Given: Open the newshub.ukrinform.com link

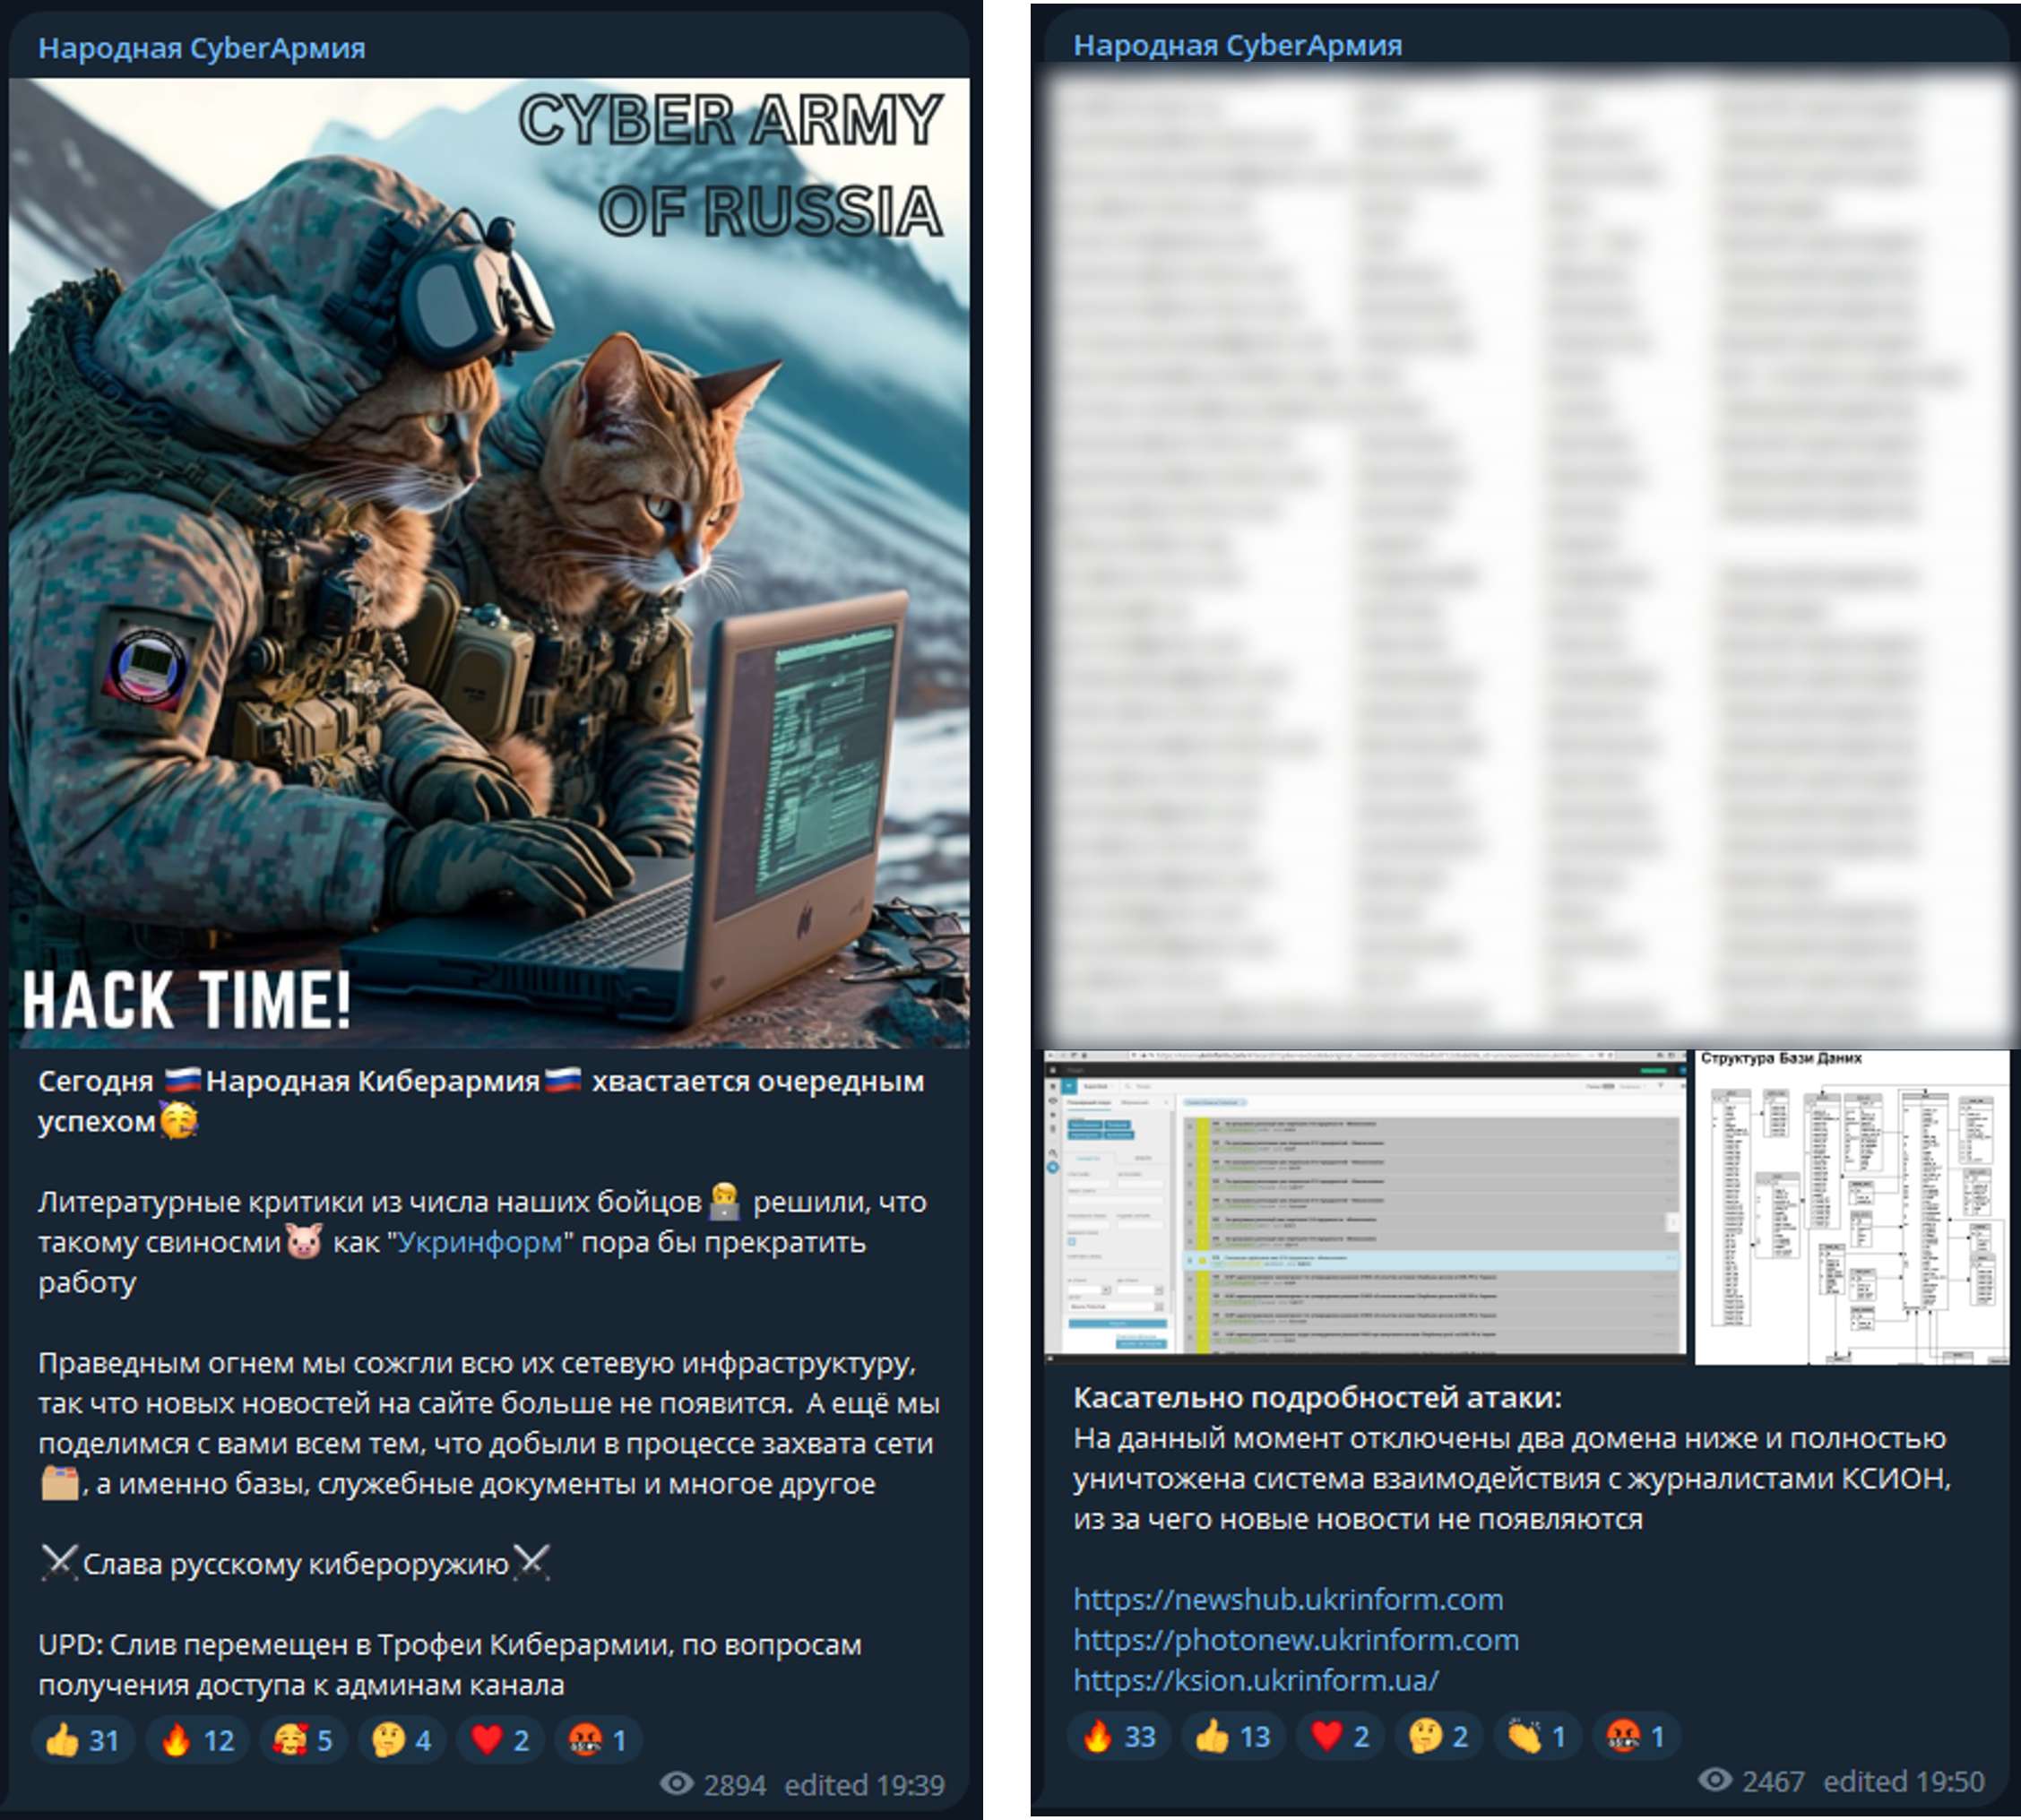Looking at the screenshot, I should pos(1288,1599).
